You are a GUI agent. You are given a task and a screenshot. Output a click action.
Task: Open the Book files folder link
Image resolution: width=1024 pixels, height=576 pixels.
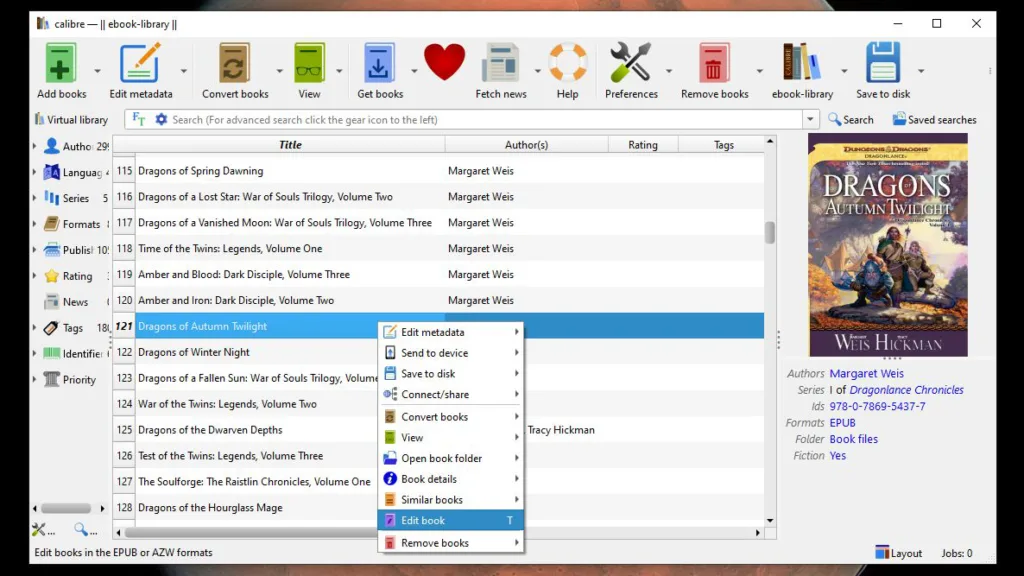click(853, 439)
